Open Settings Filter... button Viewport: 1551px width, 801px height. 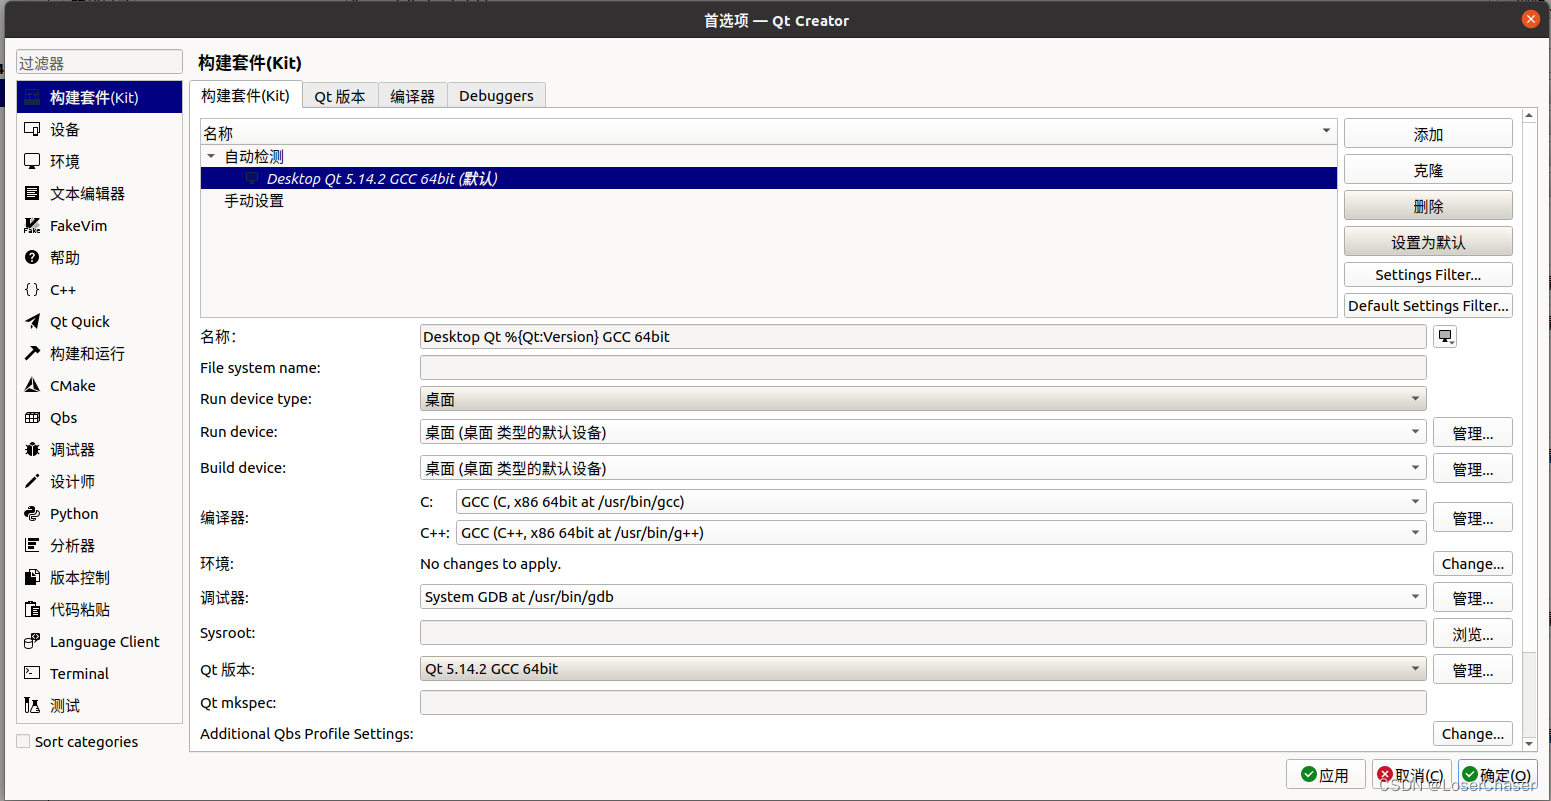click(1428, 275)
